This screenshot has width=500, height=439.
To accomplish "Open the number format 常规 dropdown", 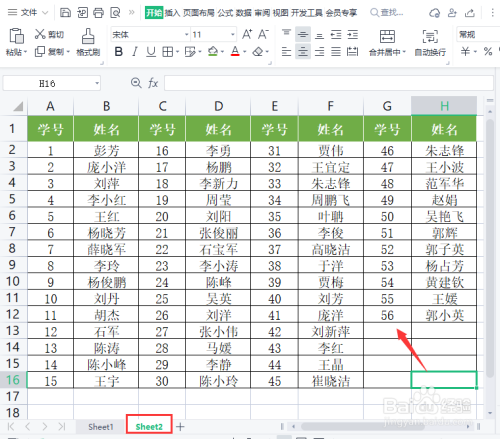I will pyautogui.click(x=478, y=34).
